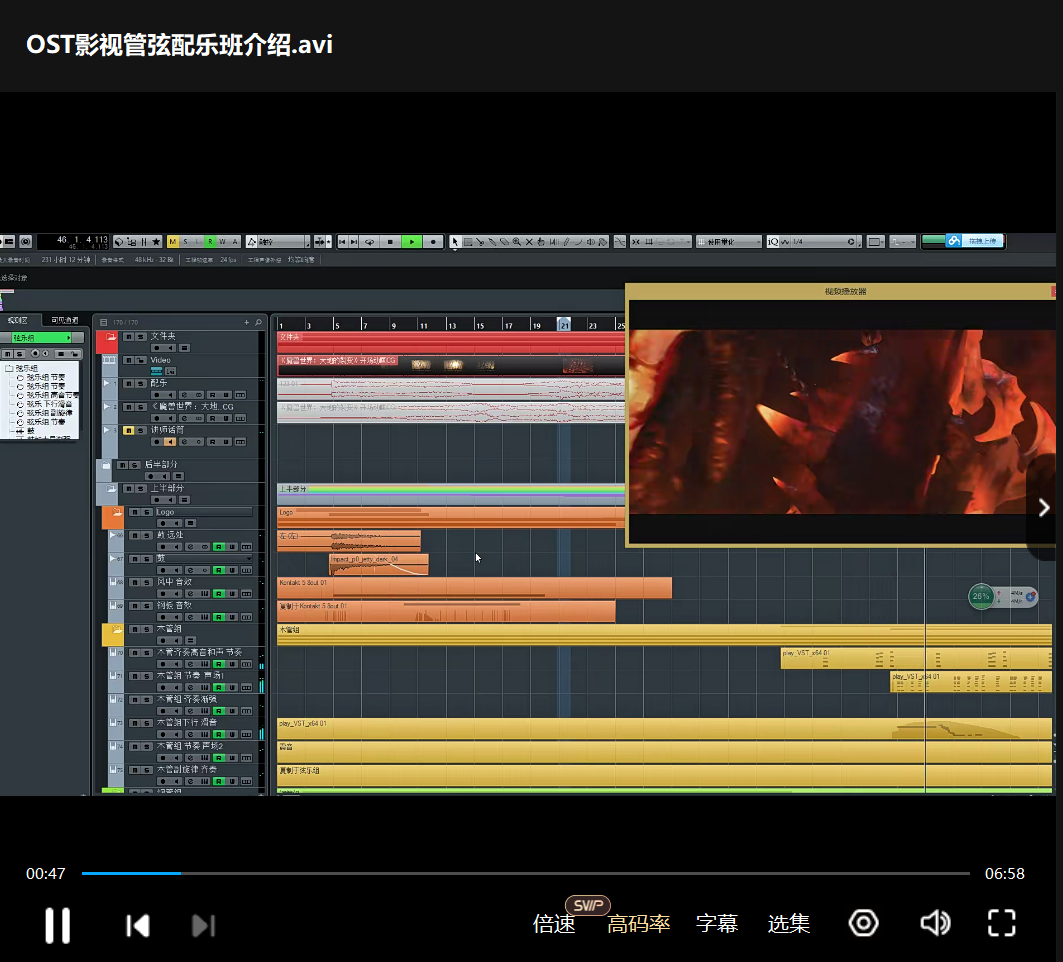Viewport: 1063px width, 962px height.
Task: Solo the 配乐 track
Action: (x=141, y=384)
